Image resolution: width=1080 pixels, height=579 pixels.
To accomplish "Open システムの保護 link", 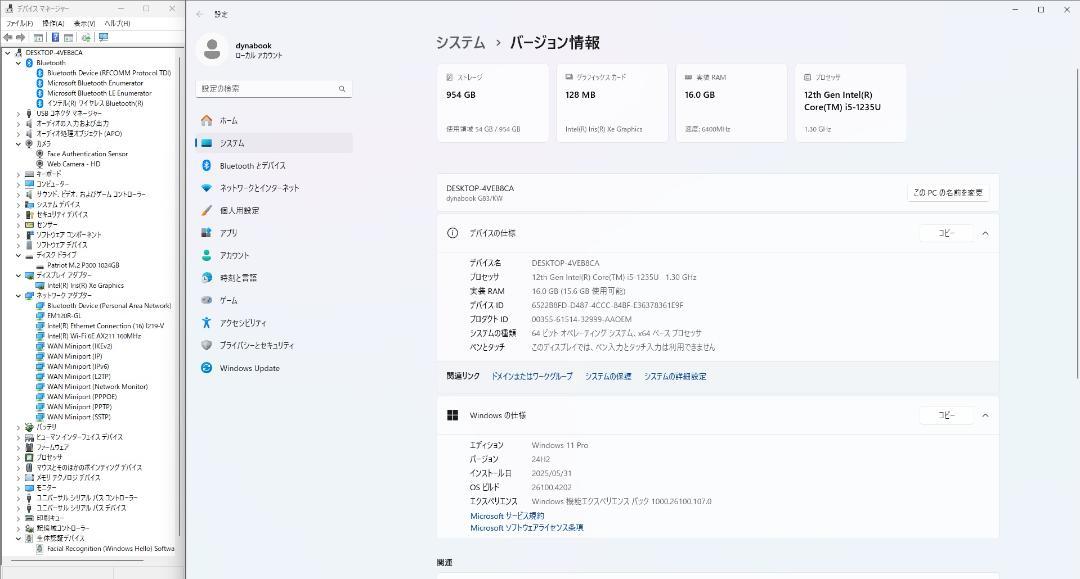I will (608, 377).
